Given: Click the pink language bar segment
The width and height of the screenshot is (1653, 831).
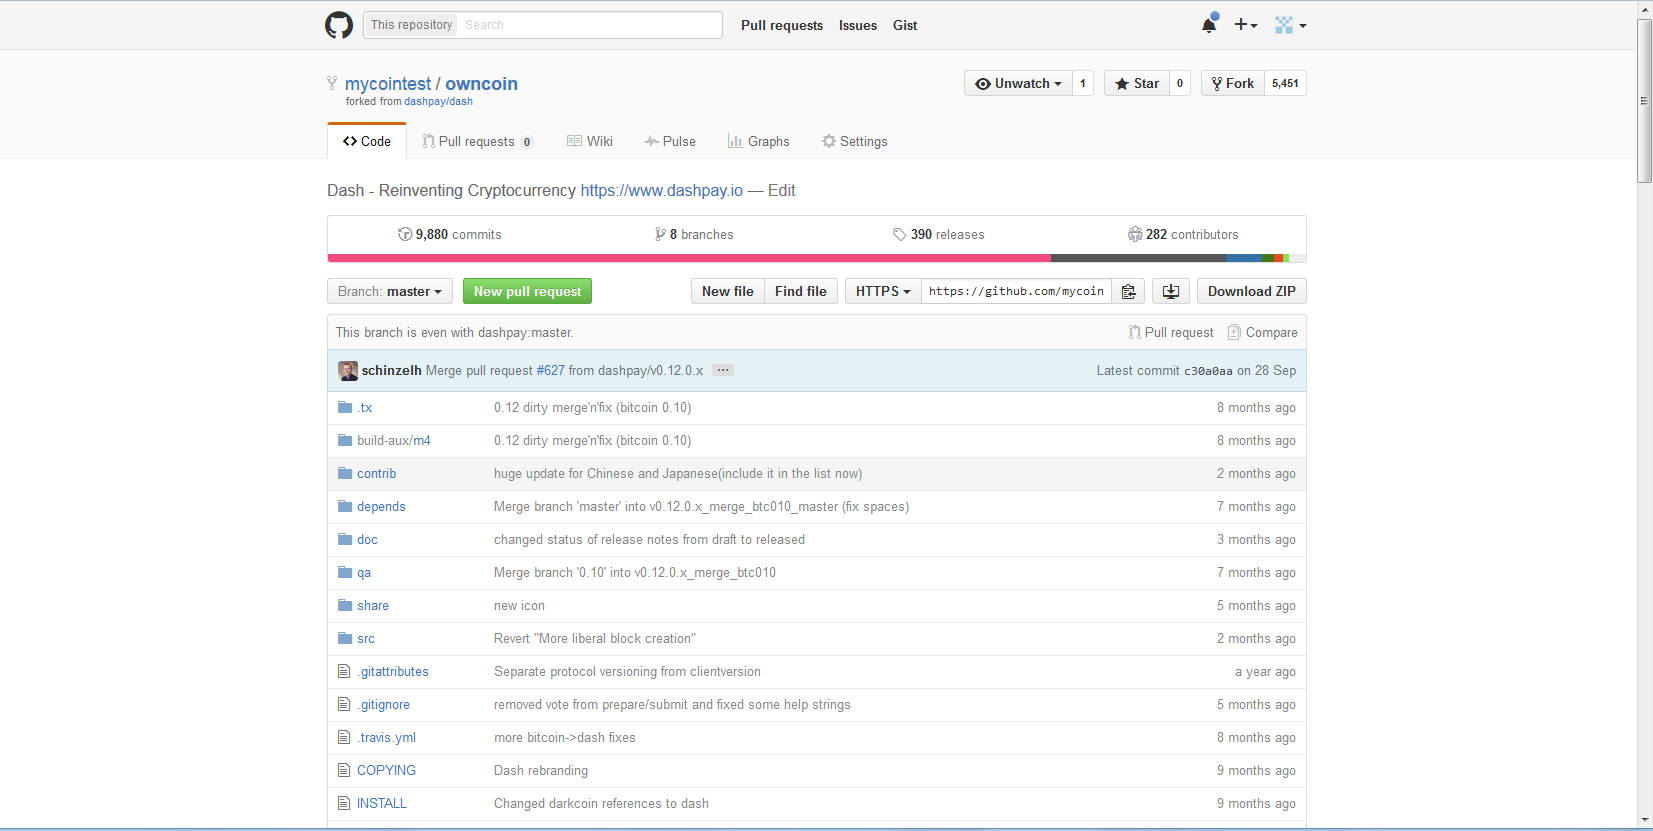Looking at the screenshot, I should 689,258.
